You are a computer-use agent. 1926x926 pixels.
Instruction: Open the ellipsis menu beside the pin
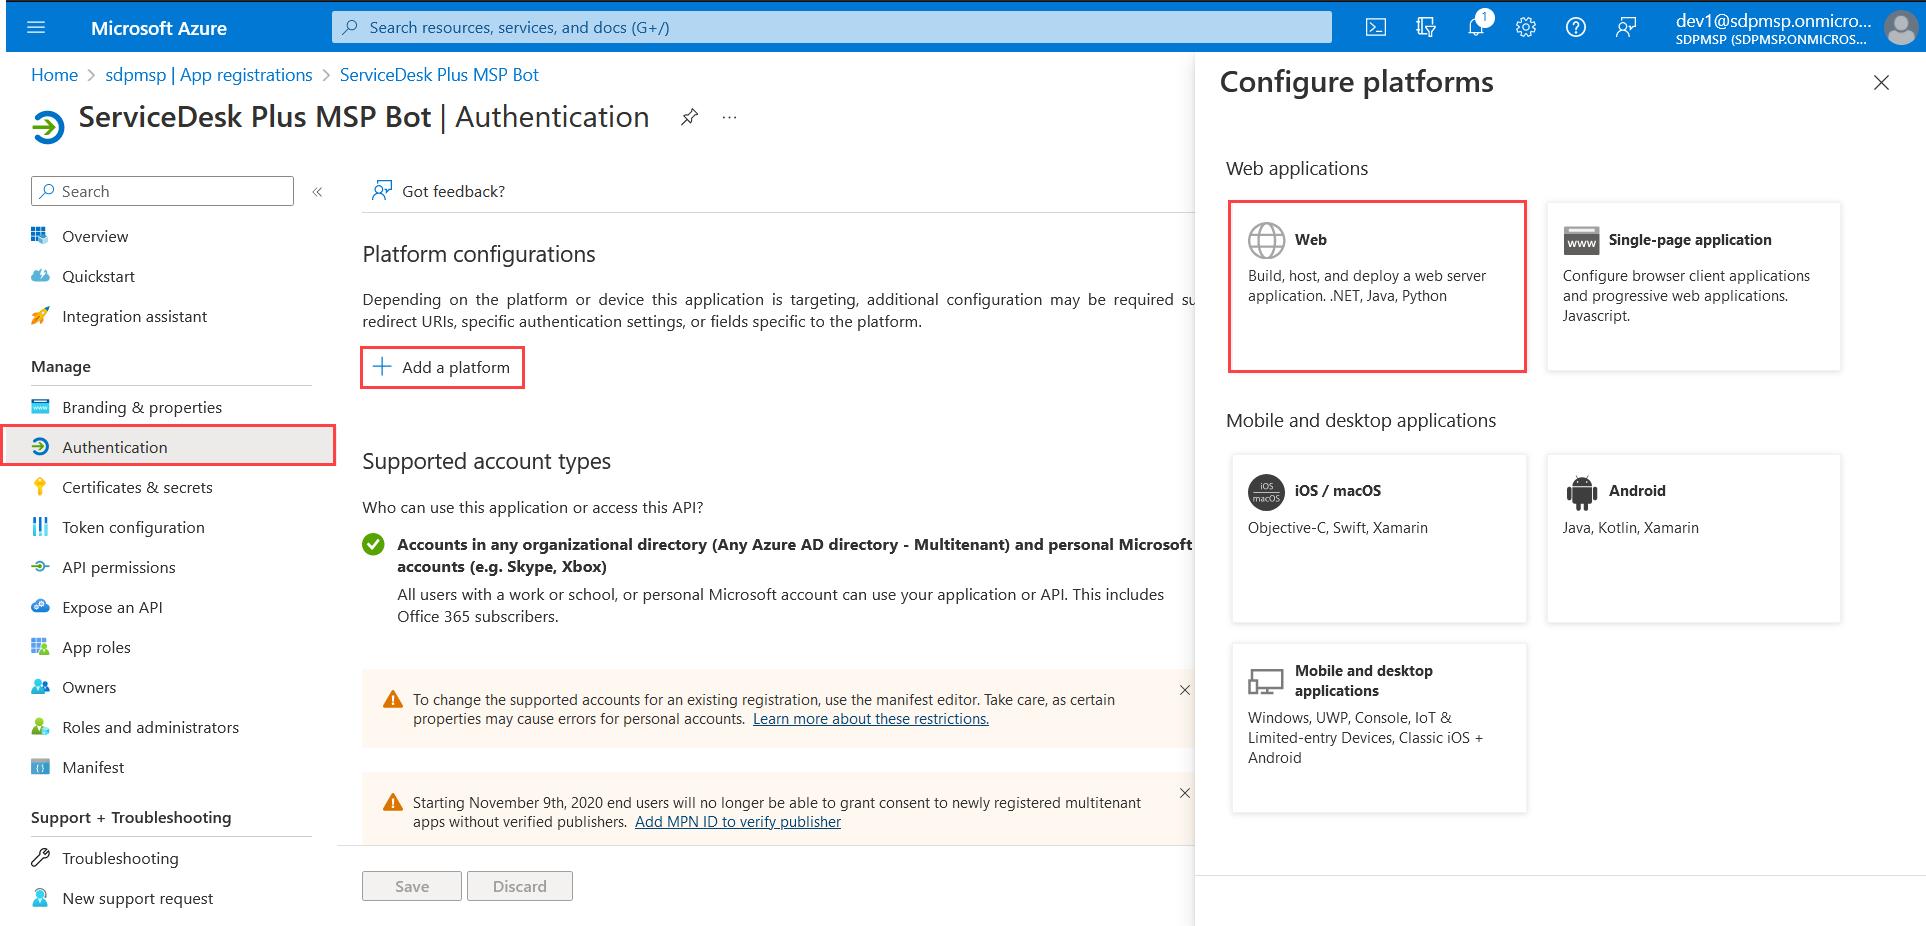point(728,117)
